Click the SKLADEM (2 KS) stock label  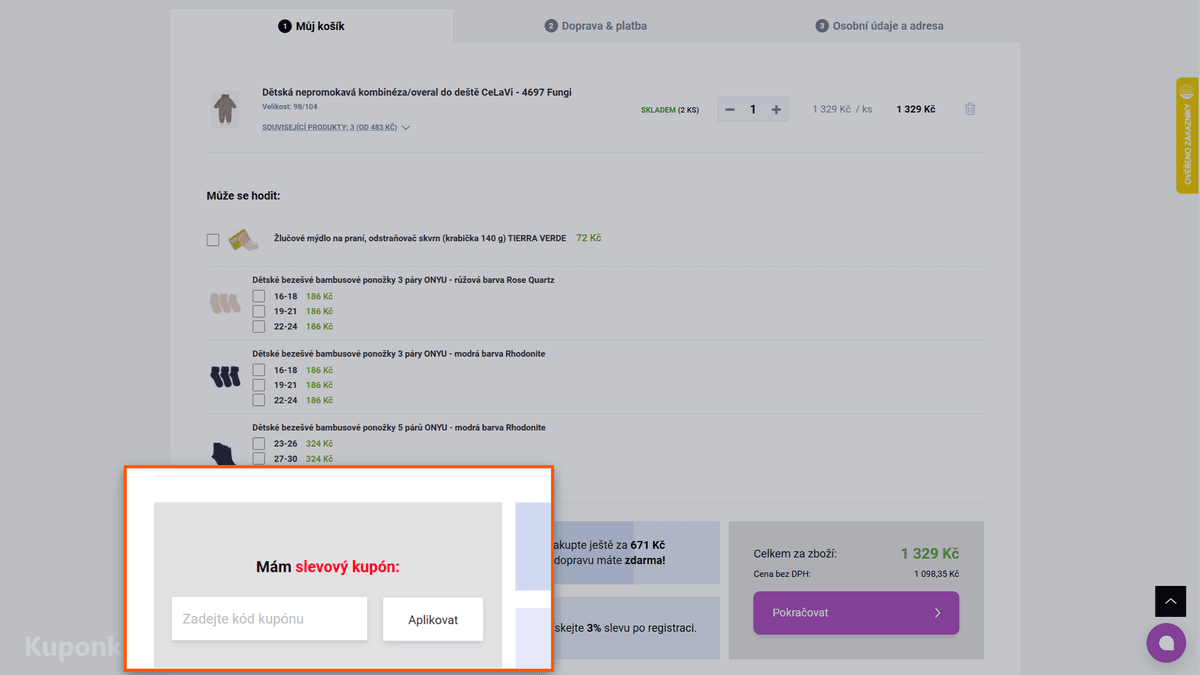point(670,110)
